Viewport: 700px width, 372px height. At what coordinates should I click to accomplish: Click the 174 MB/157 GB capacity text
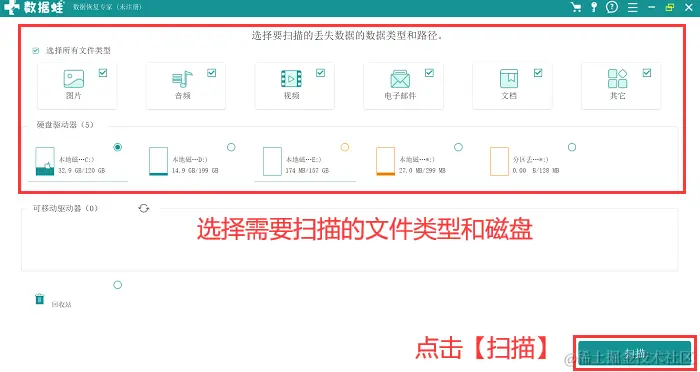tap(307, 171)
